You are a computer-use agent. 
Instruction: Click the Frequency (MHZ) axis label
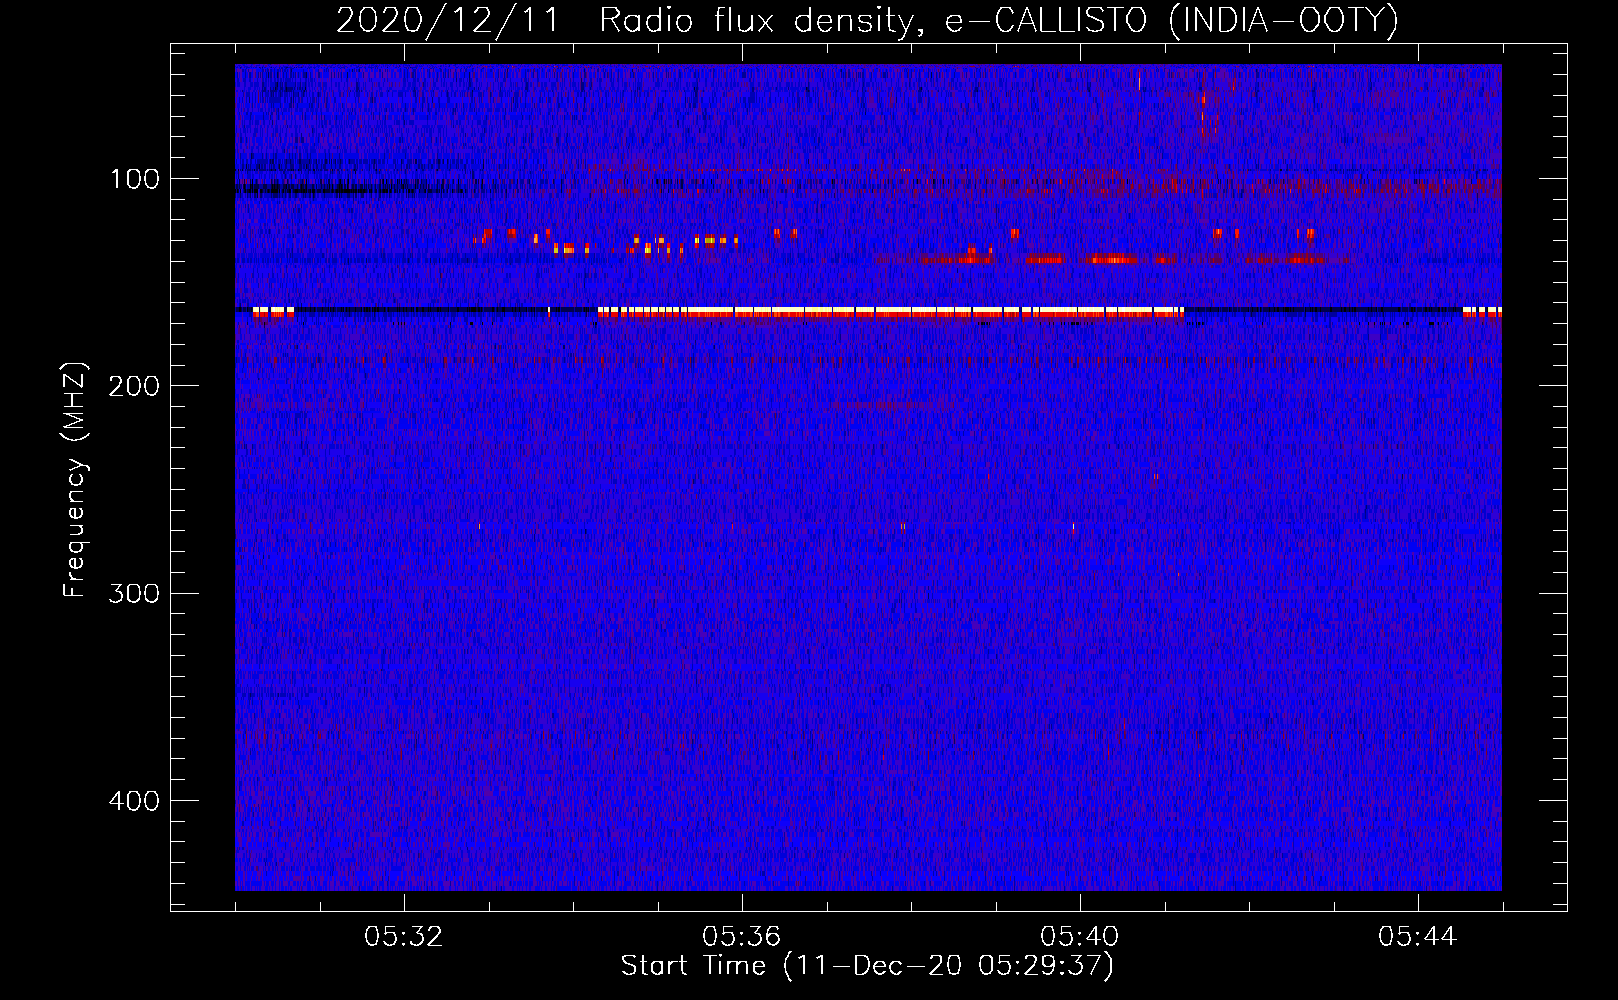[x=75, y=480]
